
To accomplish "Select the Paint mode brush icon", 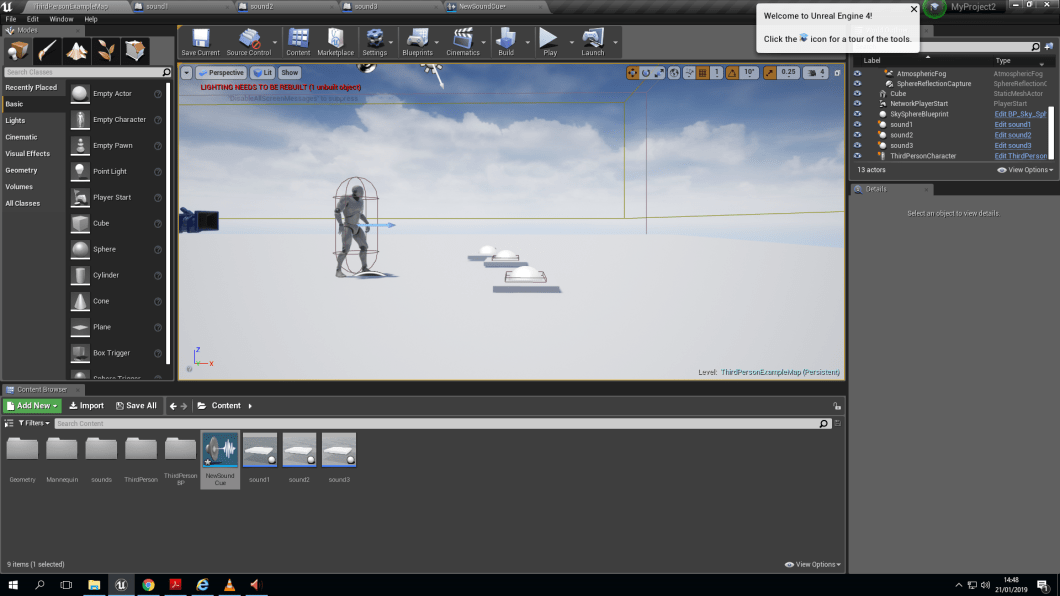I will 47,51.
